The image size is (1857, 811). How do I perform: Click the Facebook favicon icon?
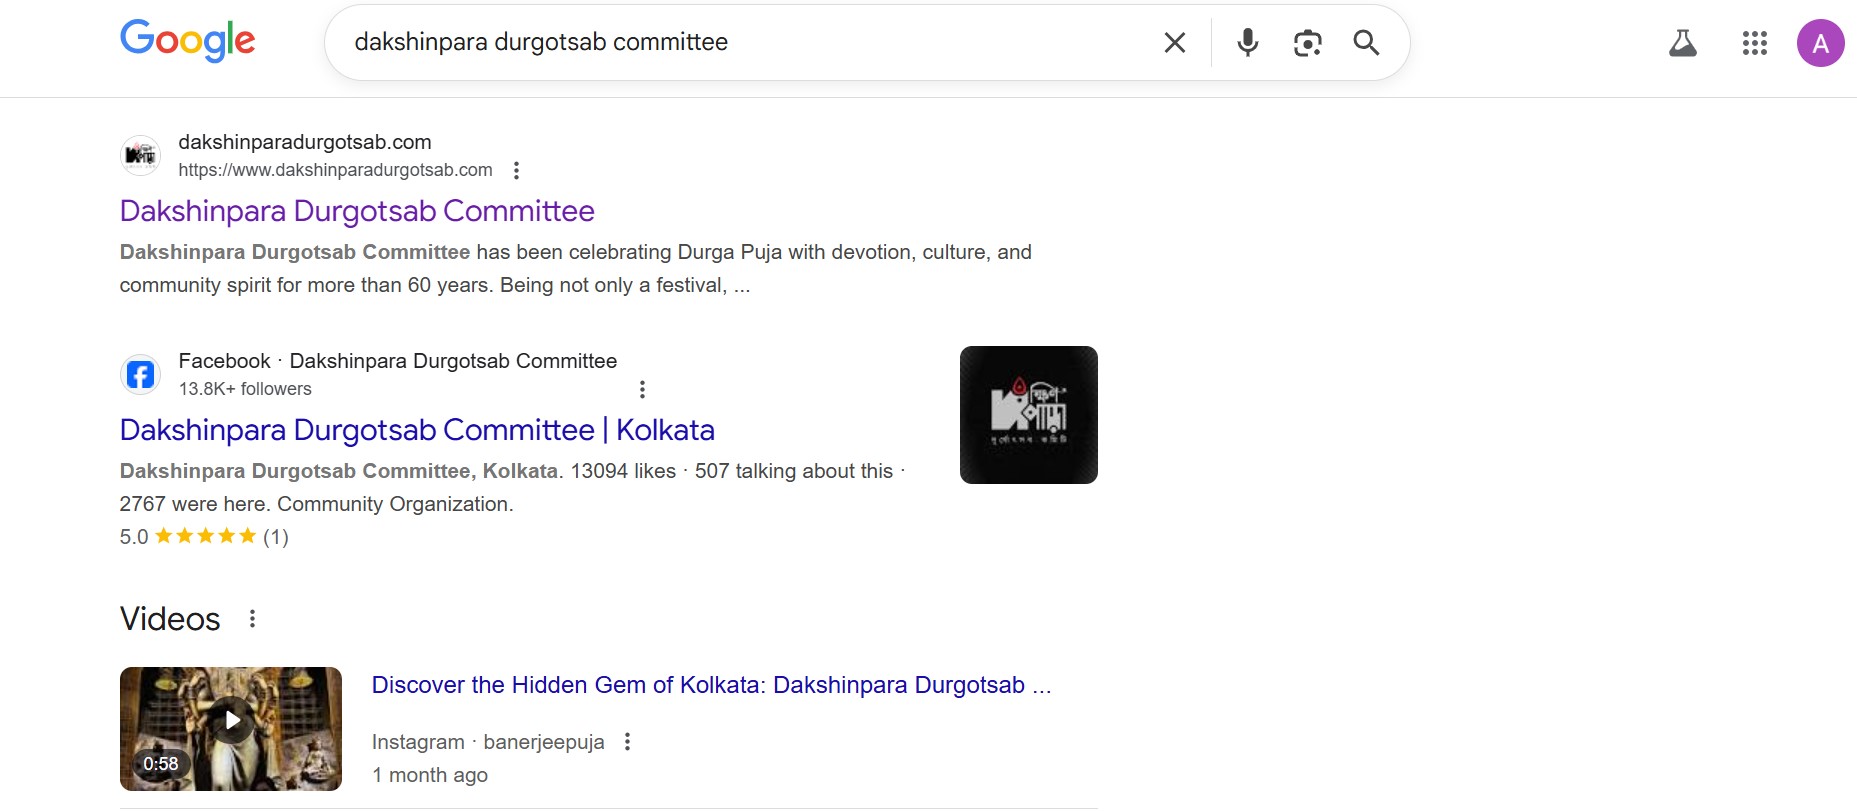click(140, 374)
